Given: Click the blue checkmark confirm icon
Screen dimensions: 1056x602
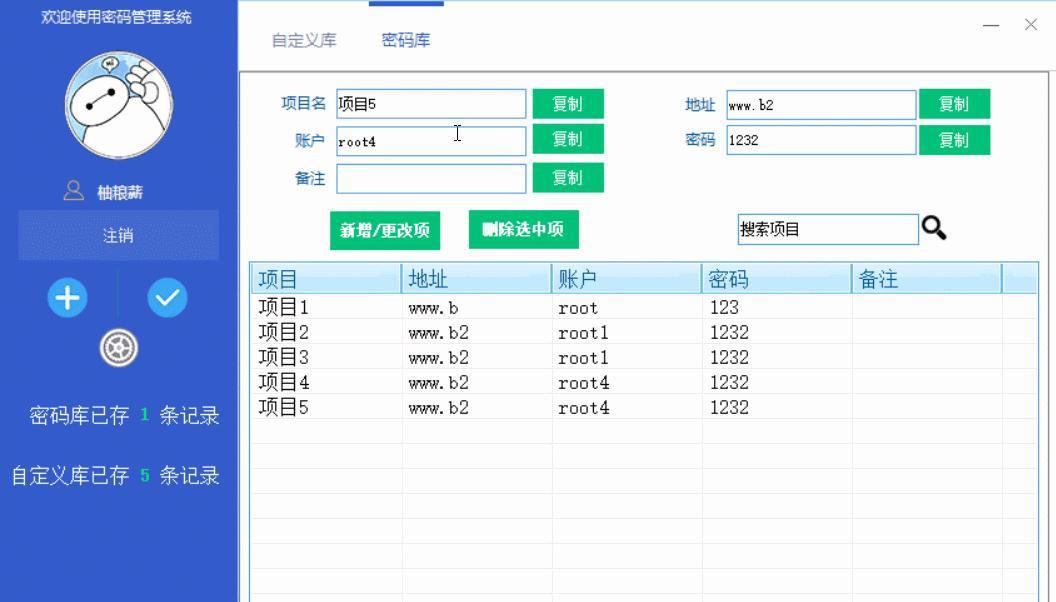Looking at the screenshot, I should 167,298.
